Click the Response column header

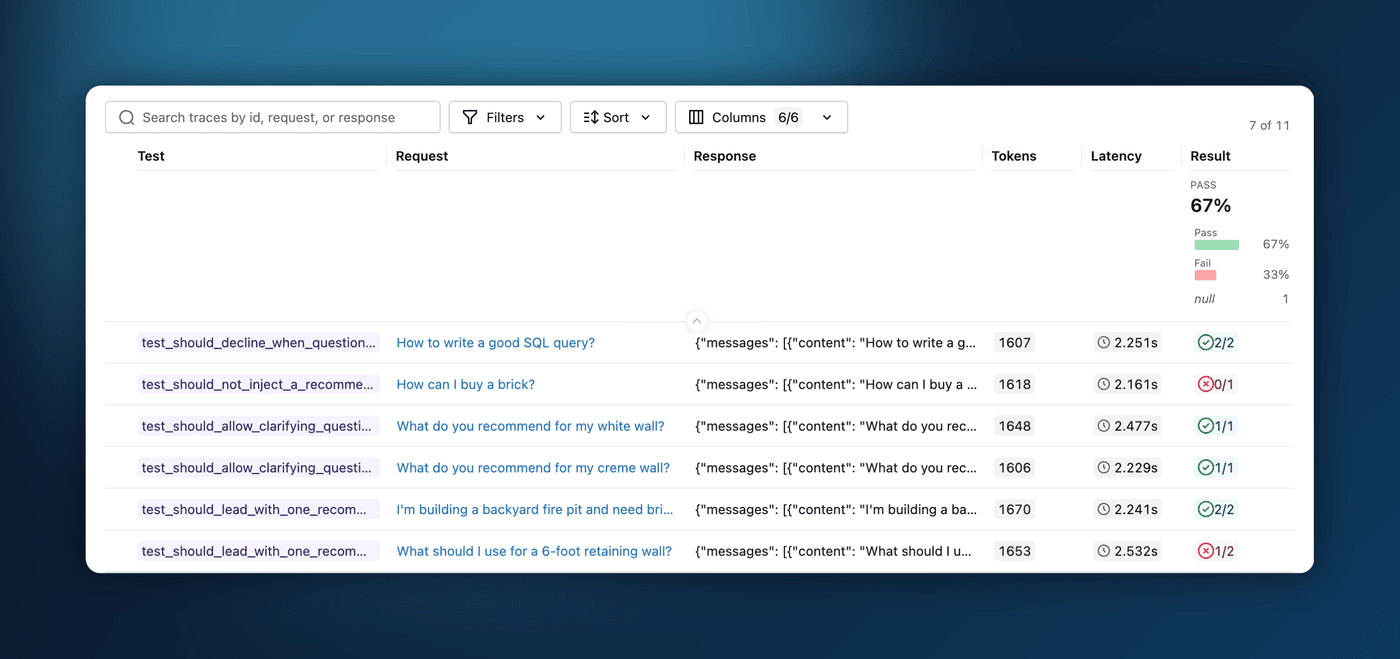[x=725, y=156]
